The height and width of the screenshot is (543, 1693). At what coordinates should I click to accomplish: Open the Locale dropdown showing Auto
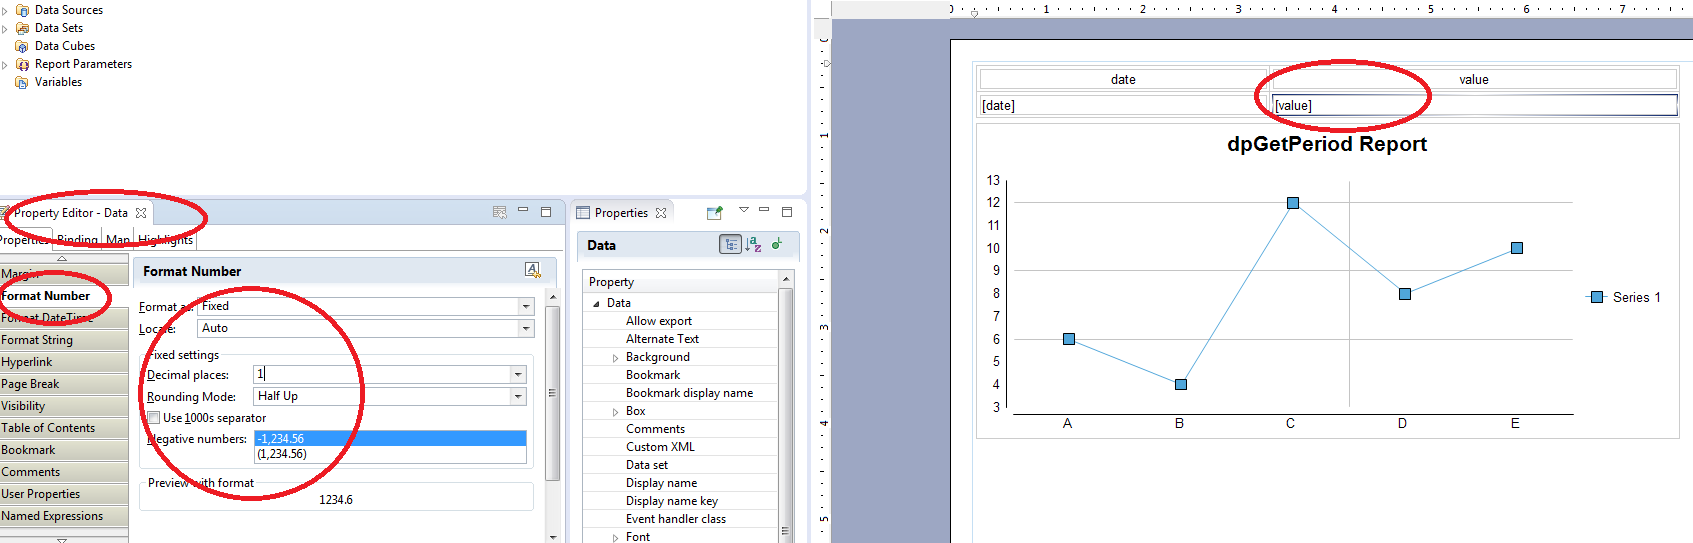tap(526, 329)
